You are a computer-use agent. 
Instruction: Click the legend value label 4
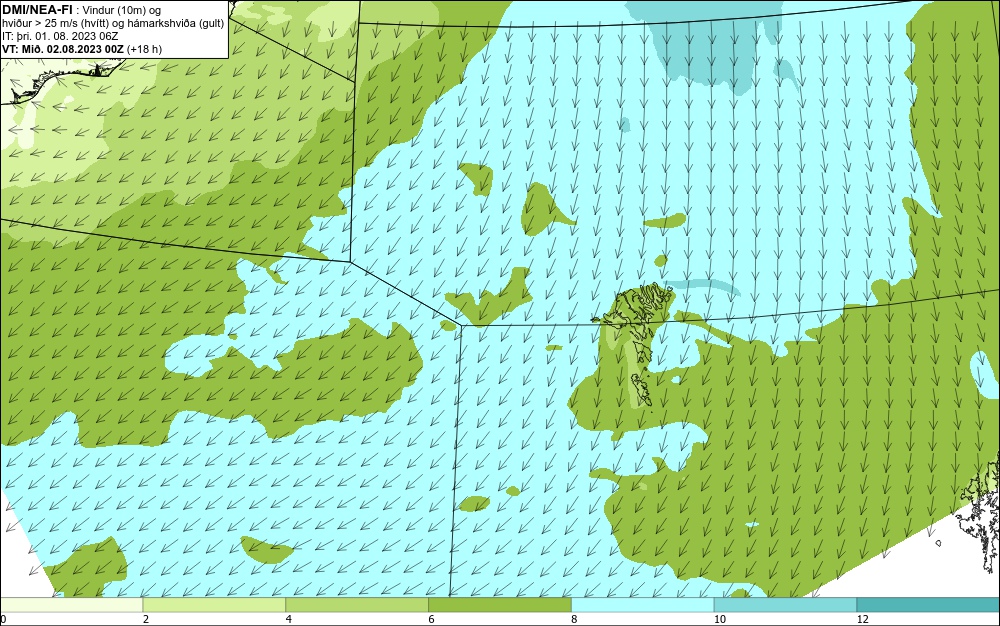[289, 619]
